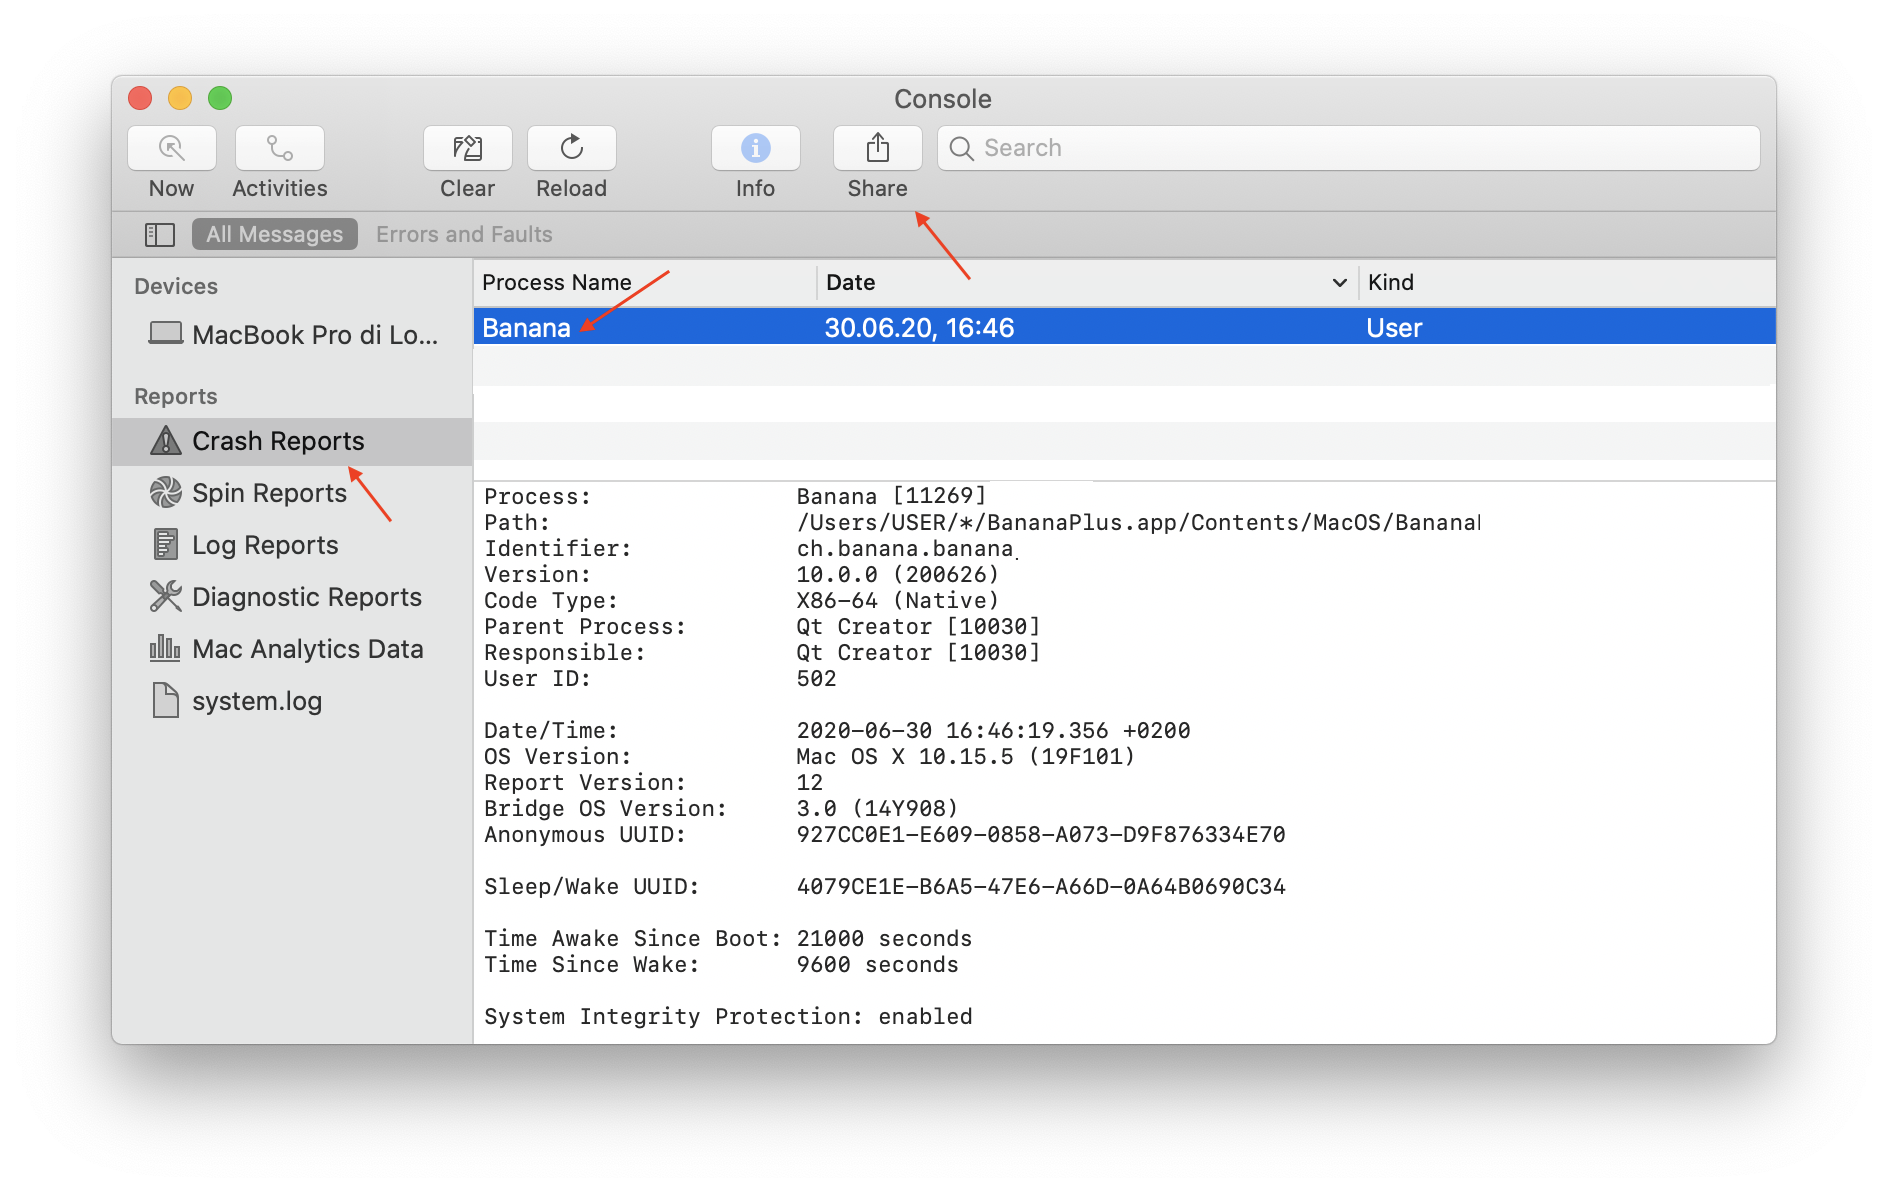The image size is (1888, 1192).
Task: Click the Share icon
Action: click(x=877, y=147)
